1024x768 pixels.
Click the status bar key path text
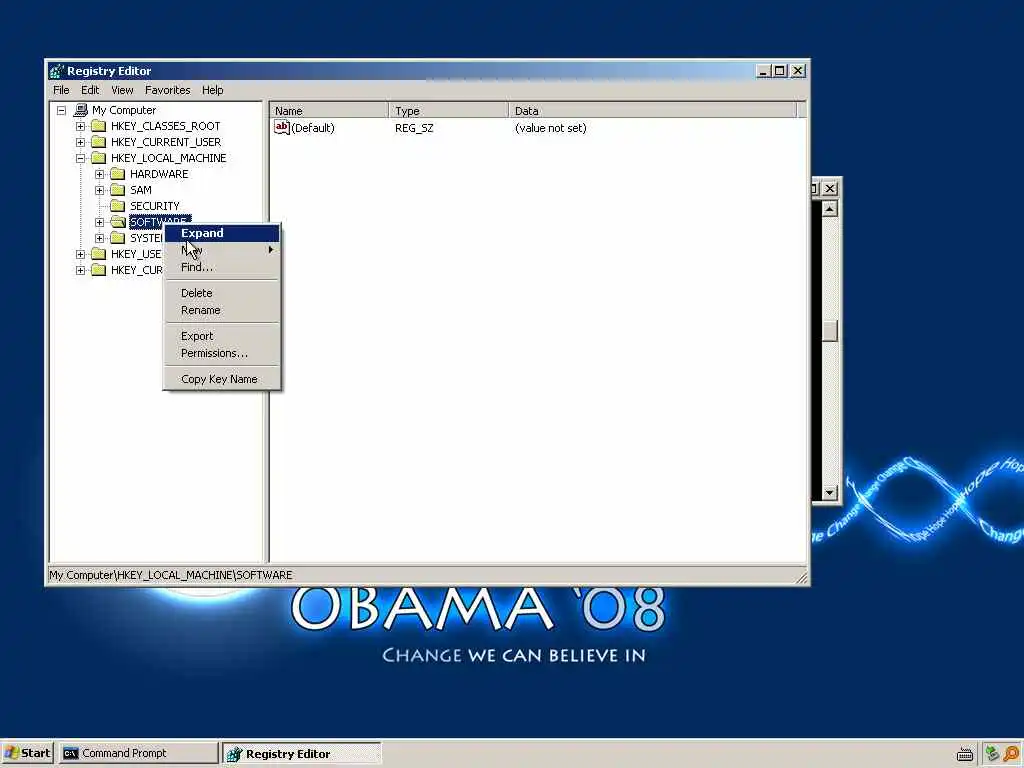[x=170, y=575]
